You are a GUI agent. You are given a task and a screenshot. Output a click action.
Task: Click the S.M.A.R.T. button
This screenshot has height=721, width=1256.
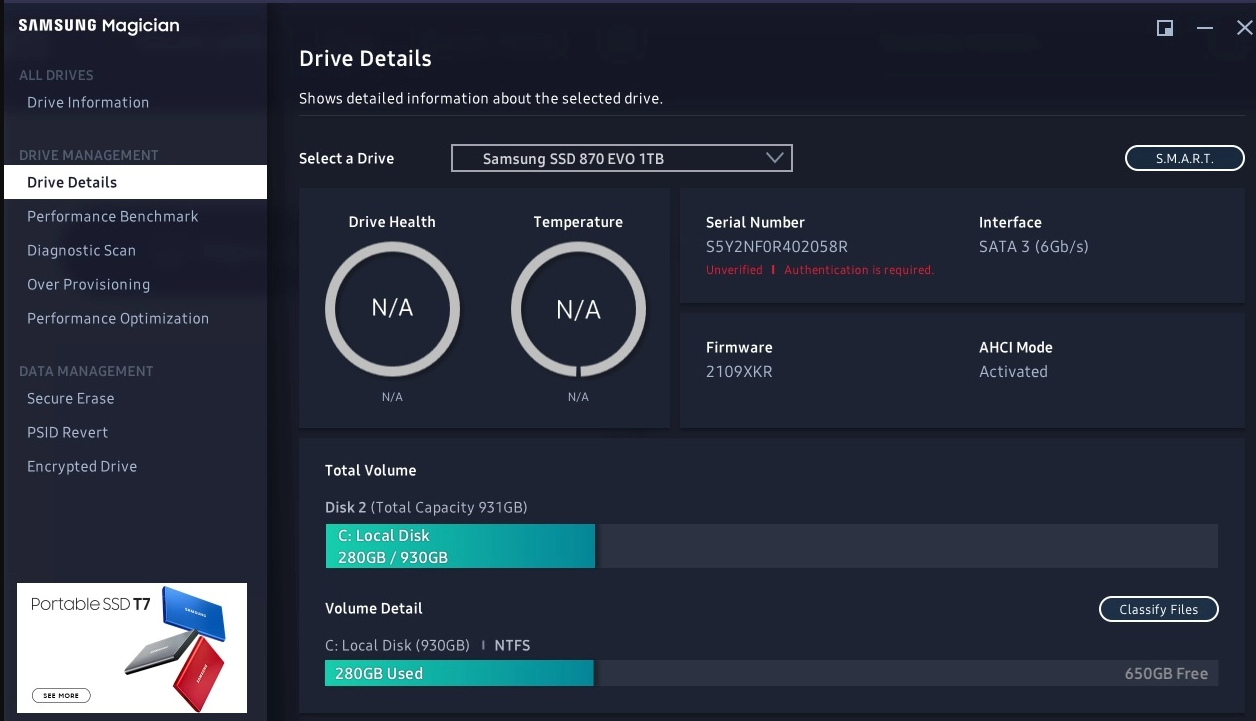(1184, 158)
